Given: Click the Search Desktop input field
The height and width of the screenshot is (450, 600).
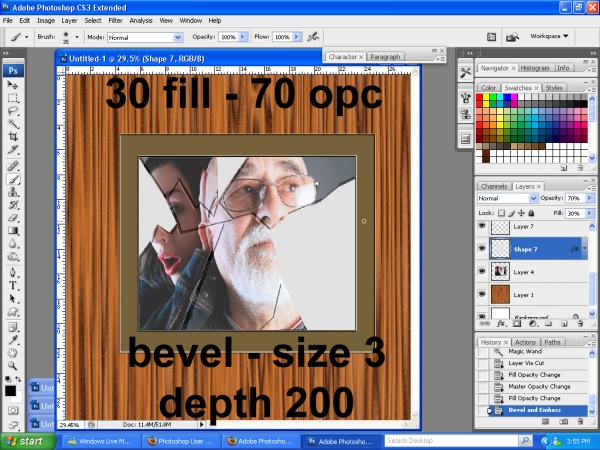Looking at the screenshot, I should (452, 441).
